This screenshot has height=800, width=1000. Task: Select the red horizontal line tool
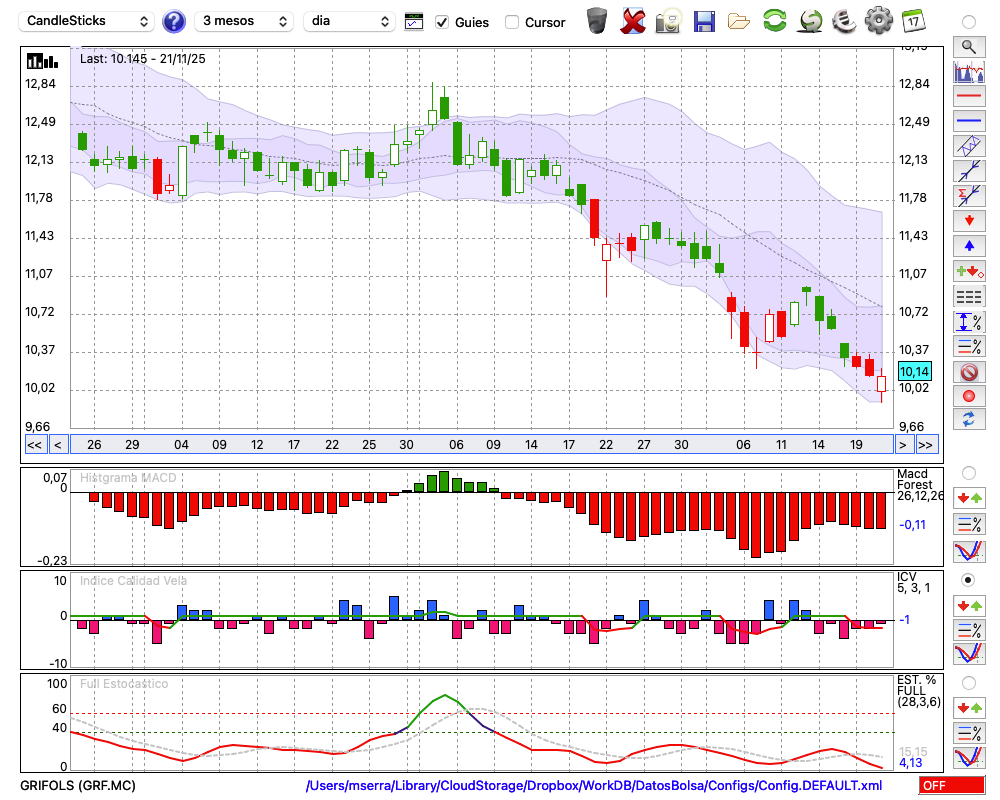[968, 97]
